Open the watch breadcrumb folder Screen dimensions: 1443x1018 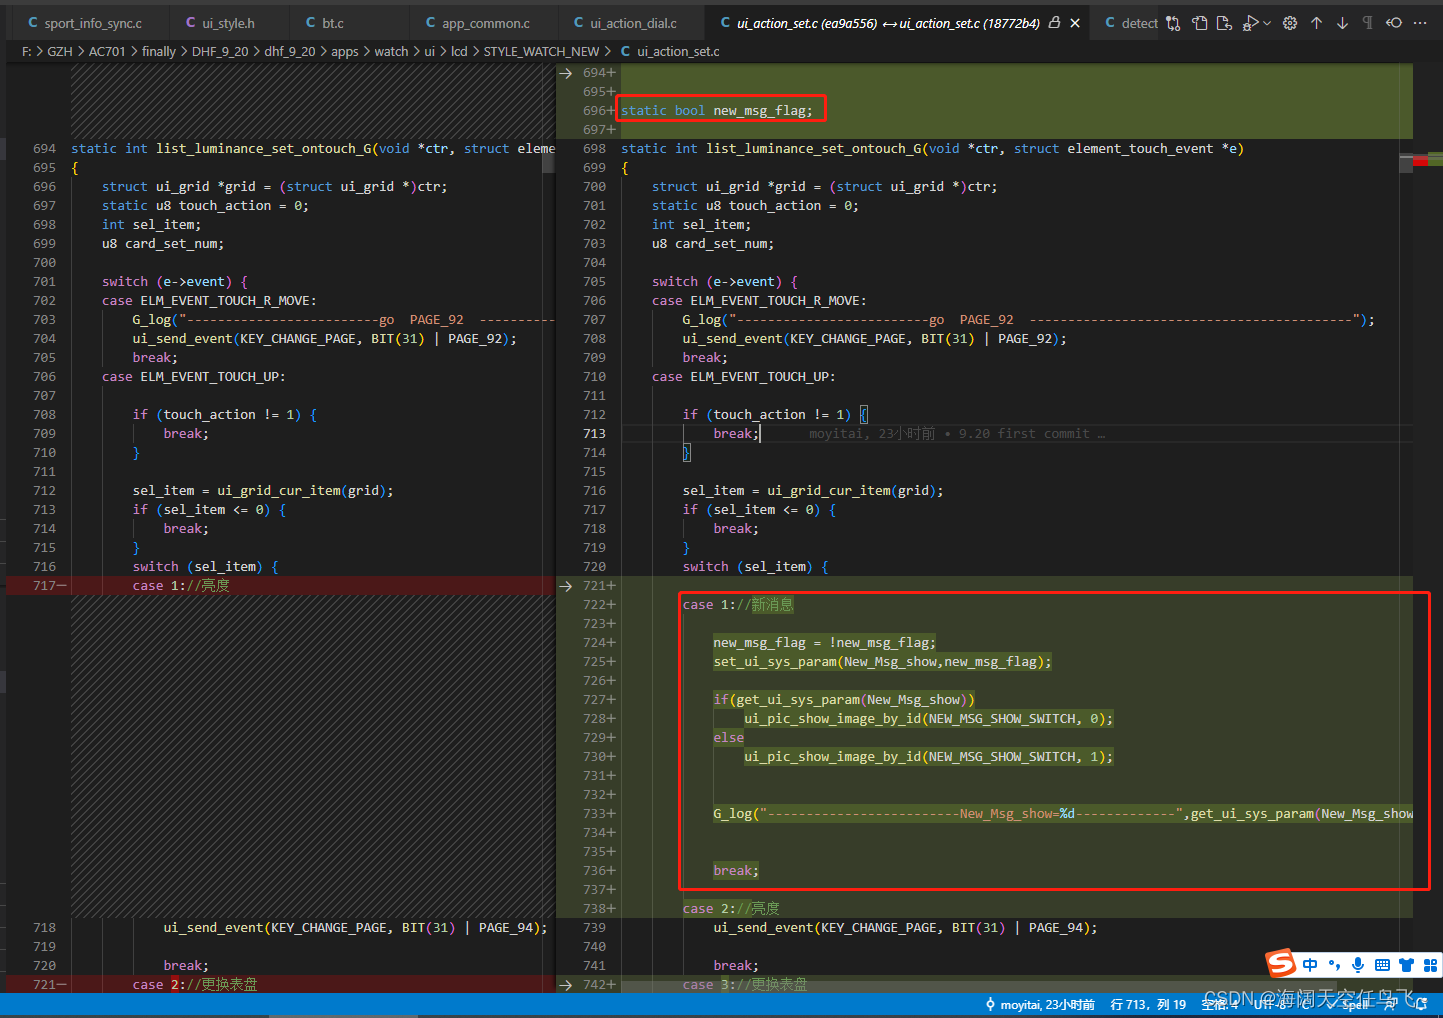(x=391, y=51)
